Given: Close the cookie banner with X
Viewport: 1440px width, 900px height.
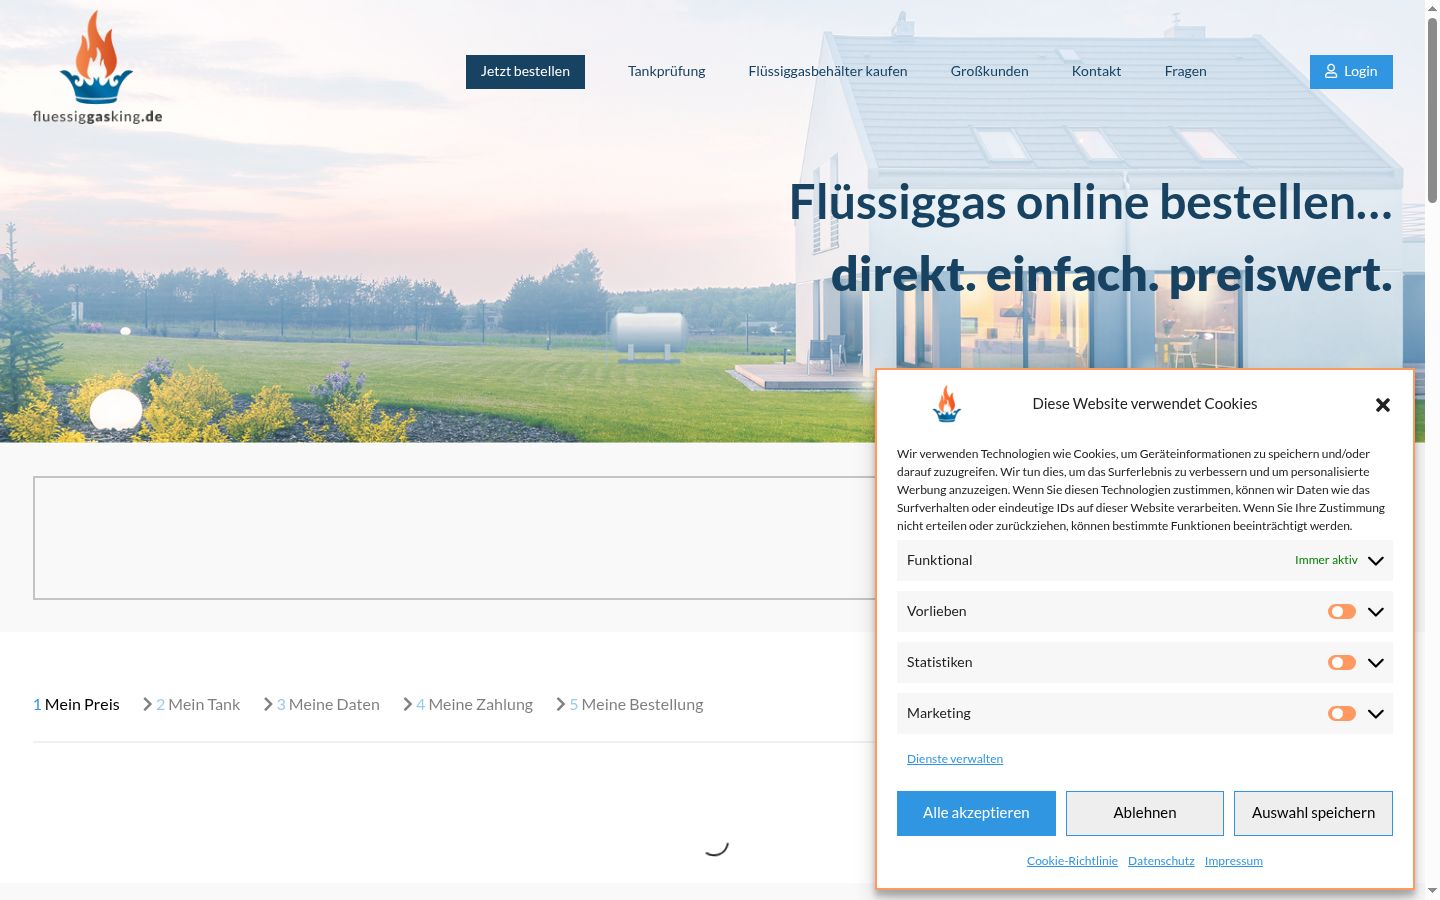Looking at the screenshot, I should [1383, 405].
